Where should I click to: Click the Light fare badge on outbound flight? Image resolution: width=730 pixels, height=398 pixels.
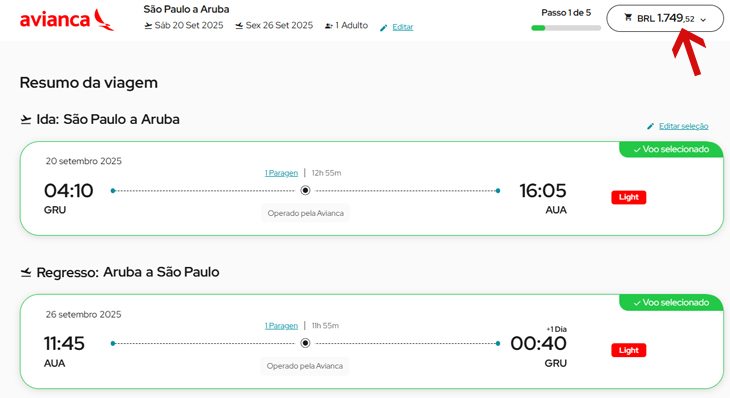pos(629,197)
